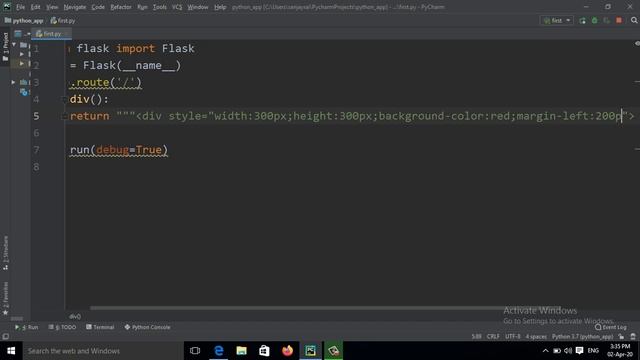Toggle the Structure tool window tab
This screenshot has width=640, height=360.
(5, 252)
